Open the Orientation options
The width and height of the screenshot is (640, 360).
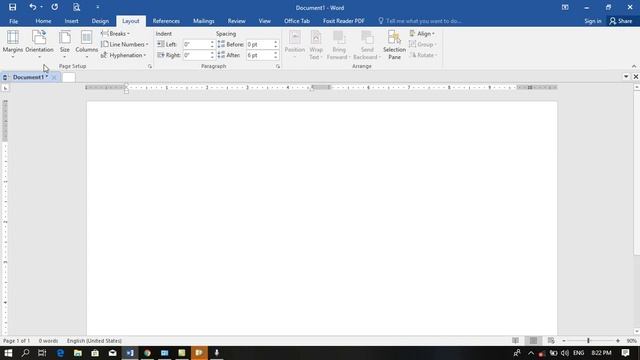point(39,44)
